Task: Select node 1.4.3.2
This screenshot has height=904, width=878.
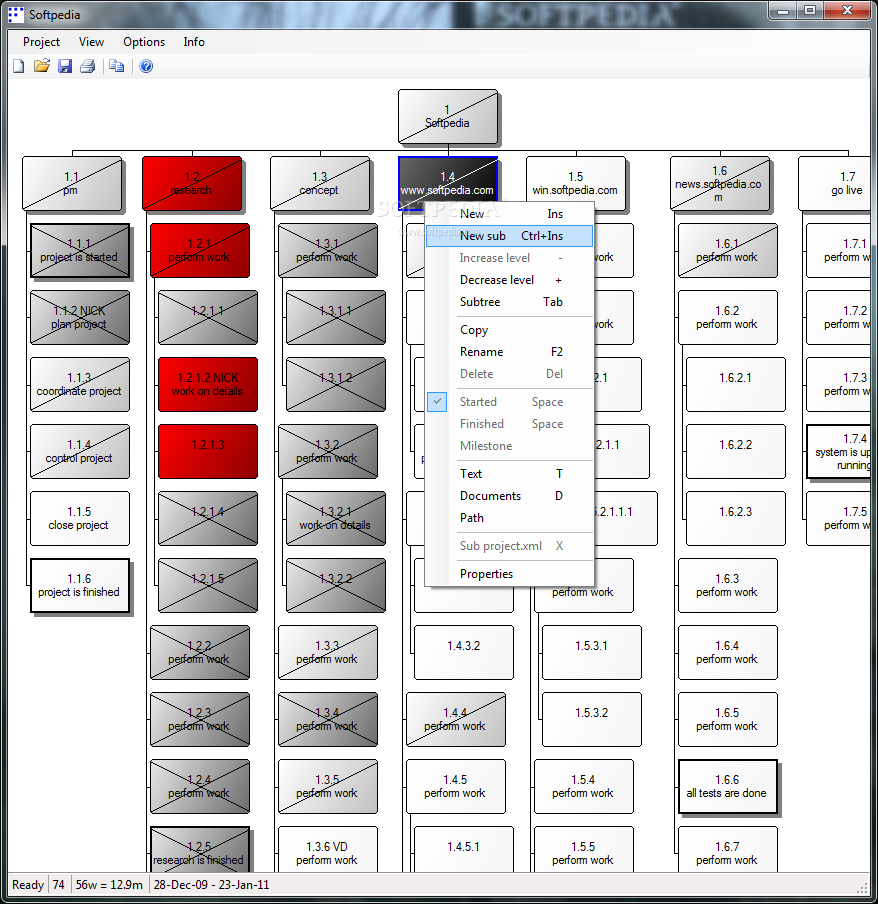Action: tap(464, 653)
